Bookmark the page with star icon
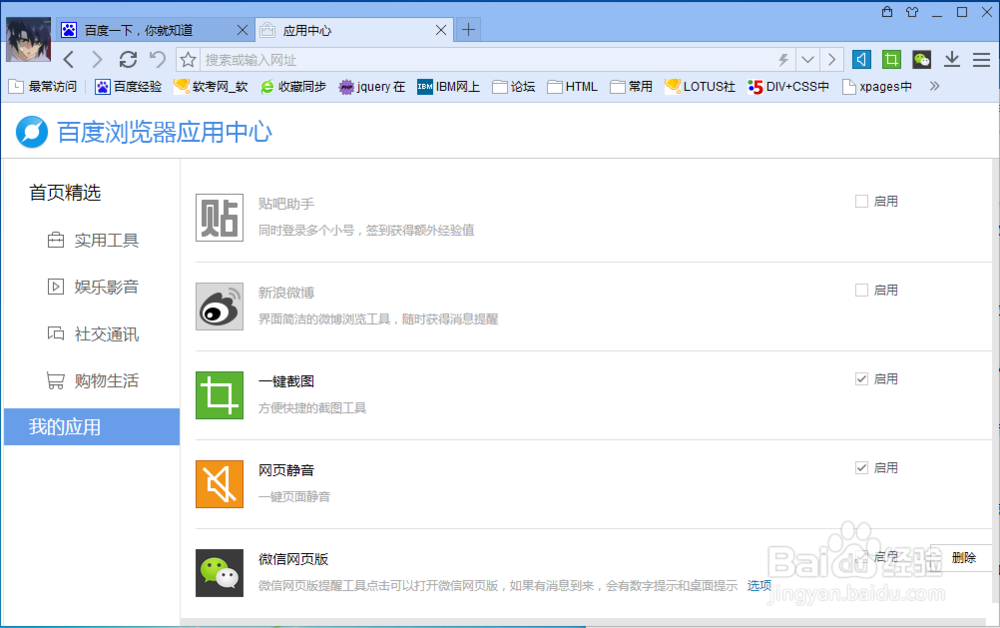The image size is (1000, 628). tap(188, 60)
